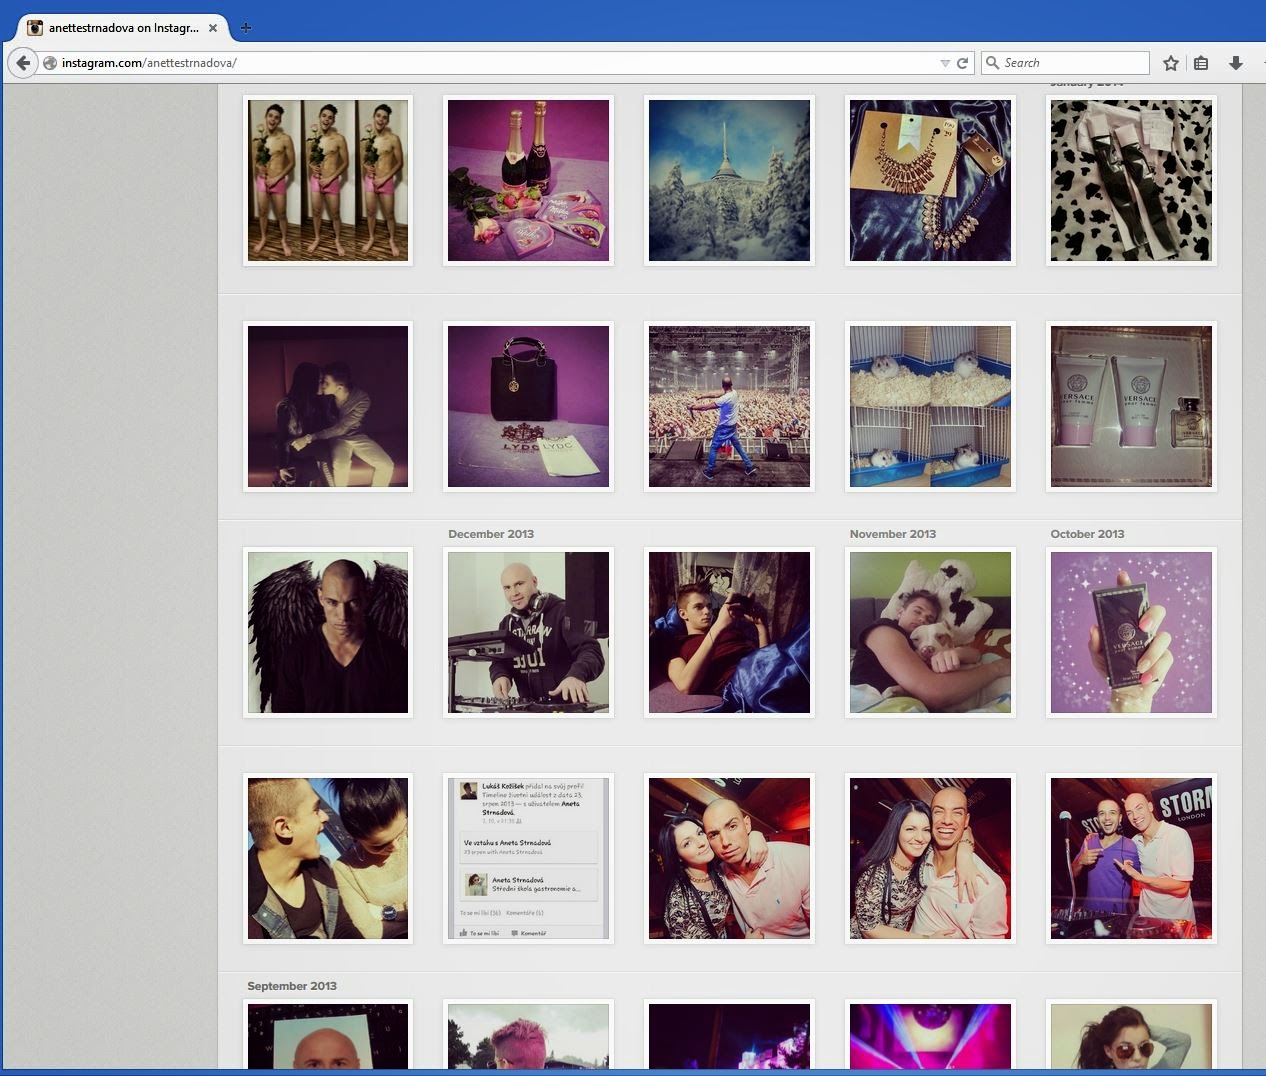Open the Versace perfume in hand photo

[x=1131, y=632]
